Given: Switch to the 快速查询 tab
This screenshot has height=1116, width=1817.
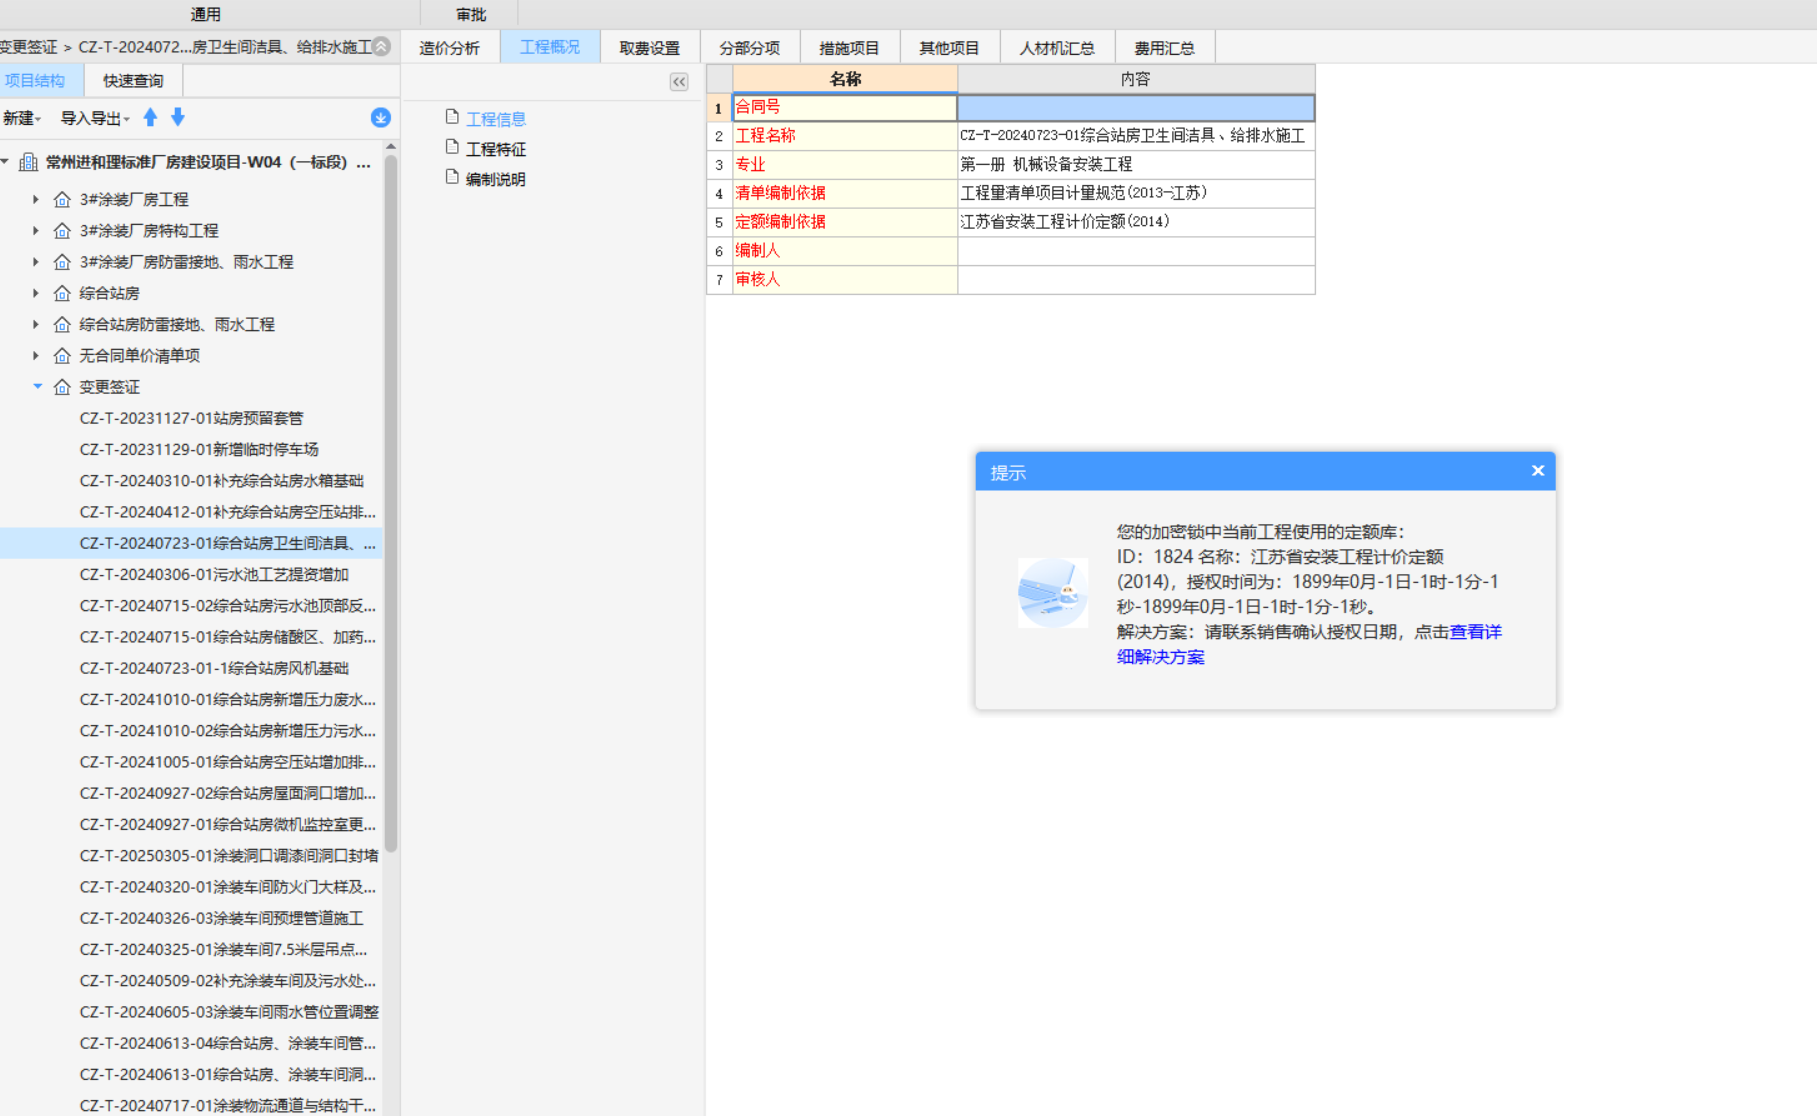Looking at the screenshot, I should (133, 81).
